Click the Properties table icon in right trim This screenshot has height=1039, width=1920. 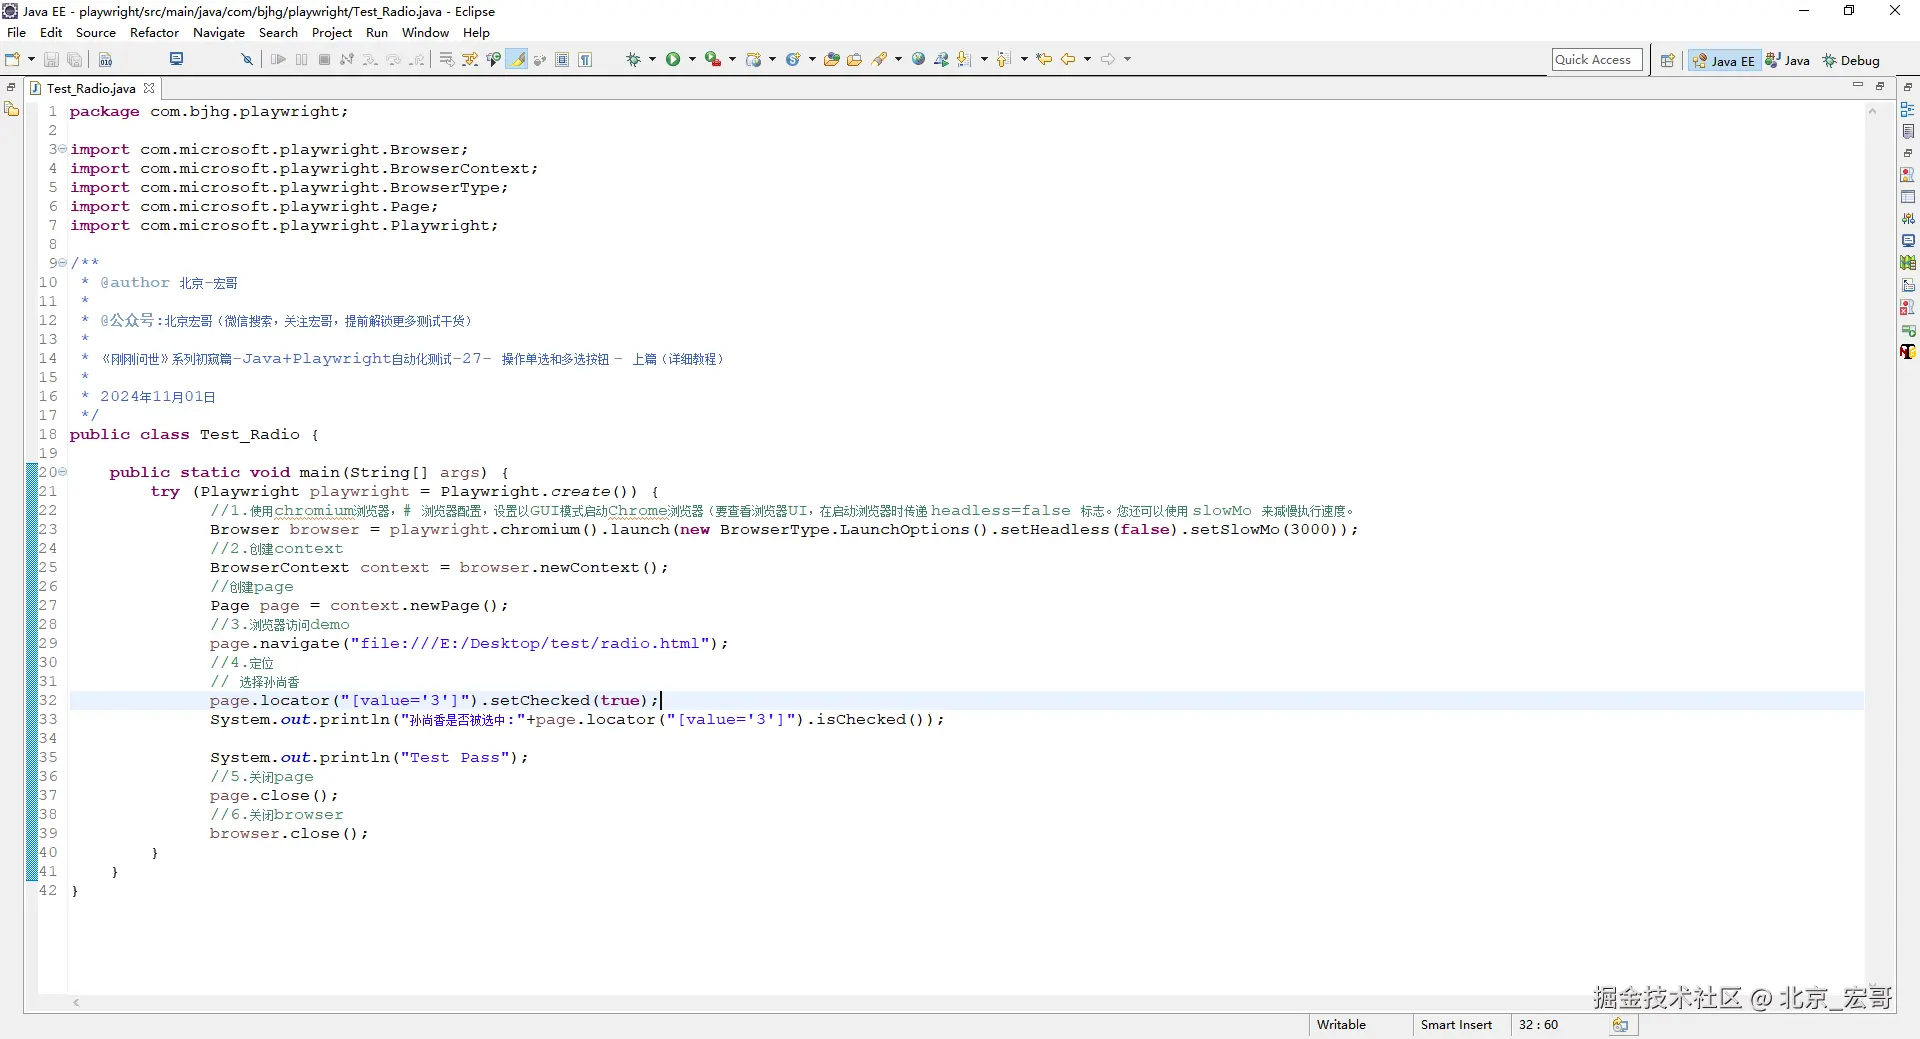1908,197
